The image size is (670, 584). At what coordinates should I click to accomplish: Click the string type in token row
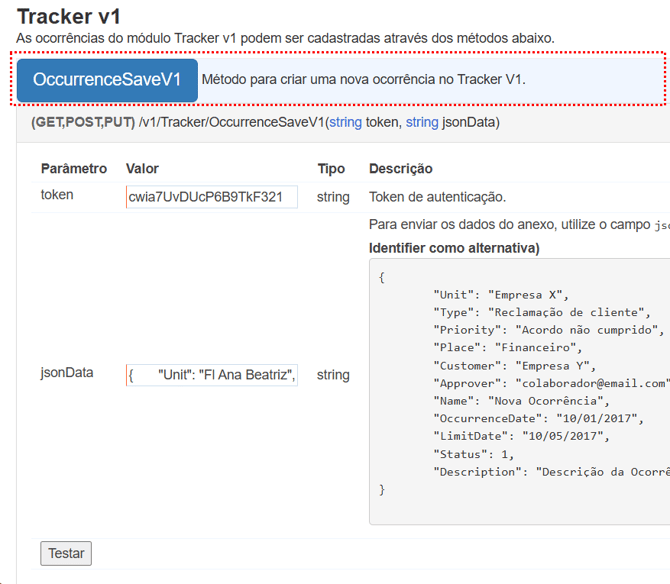click(x=333, y=197)
